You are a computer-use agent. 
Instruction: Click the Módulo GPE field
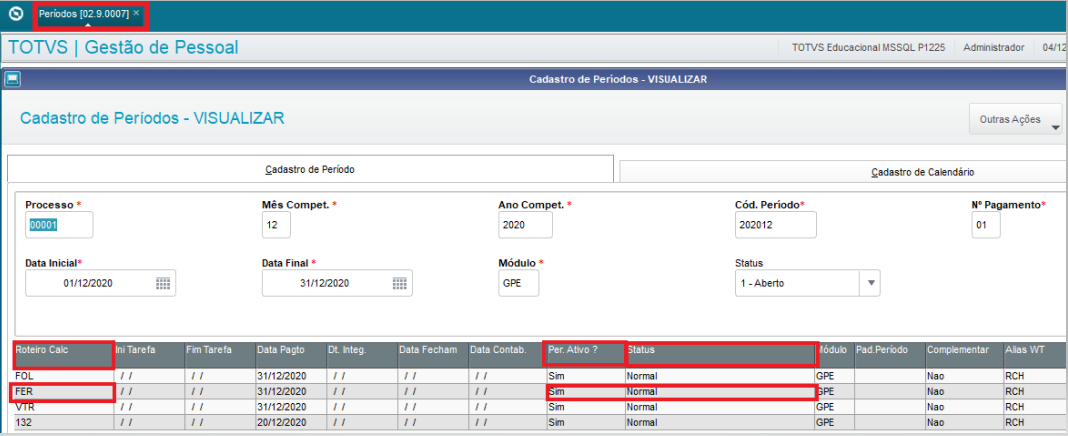click(518, 283)
